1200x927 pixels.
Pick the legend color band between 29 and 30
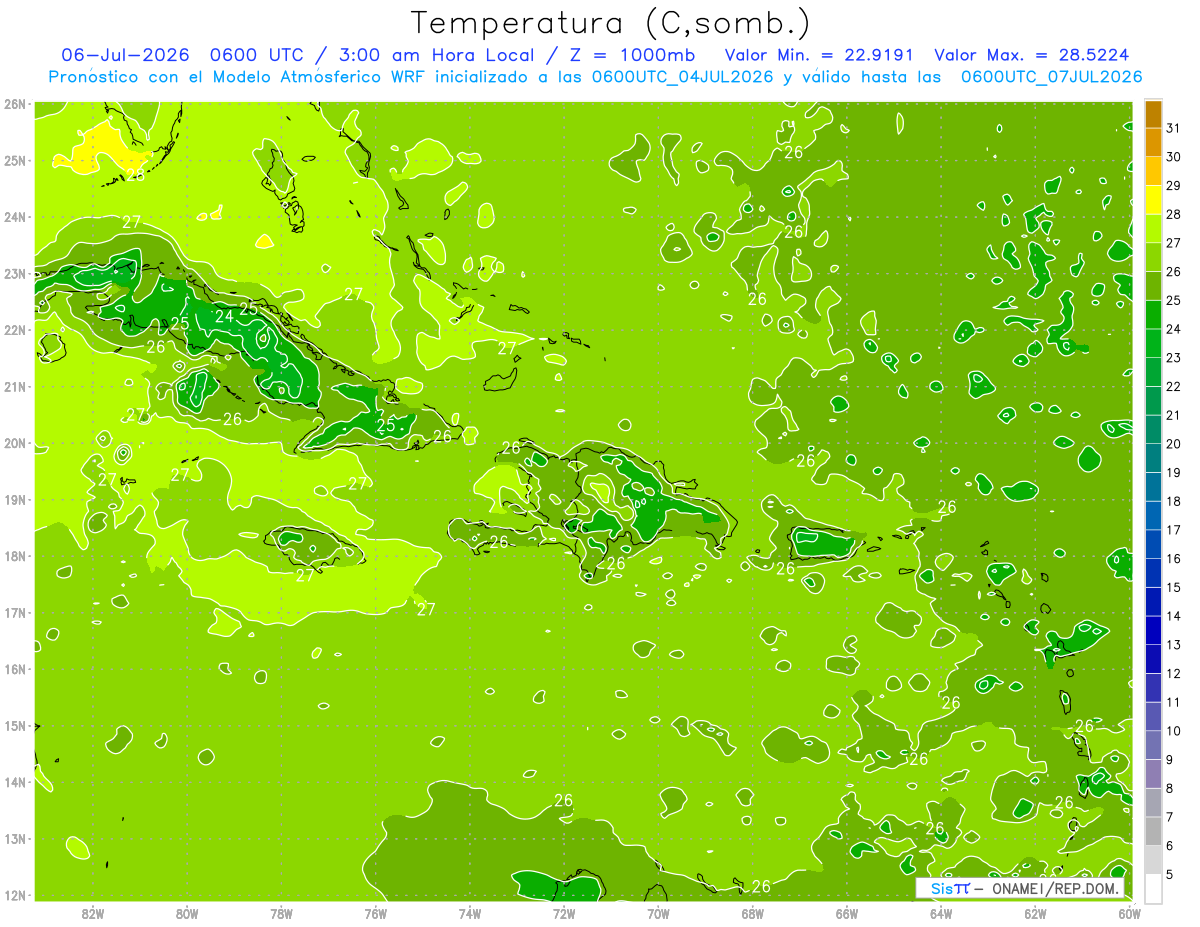tap(1153, 171)
